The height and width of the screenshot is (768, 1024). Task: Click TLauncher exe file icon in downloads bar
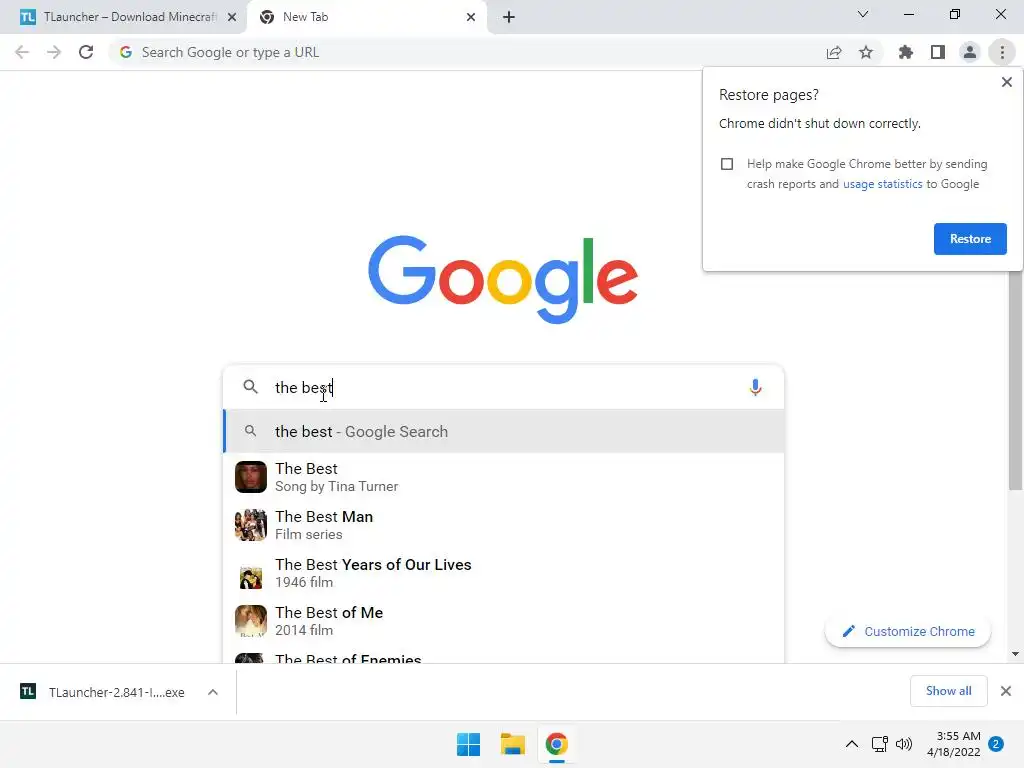pyautogui.click(x=28, y=691)
